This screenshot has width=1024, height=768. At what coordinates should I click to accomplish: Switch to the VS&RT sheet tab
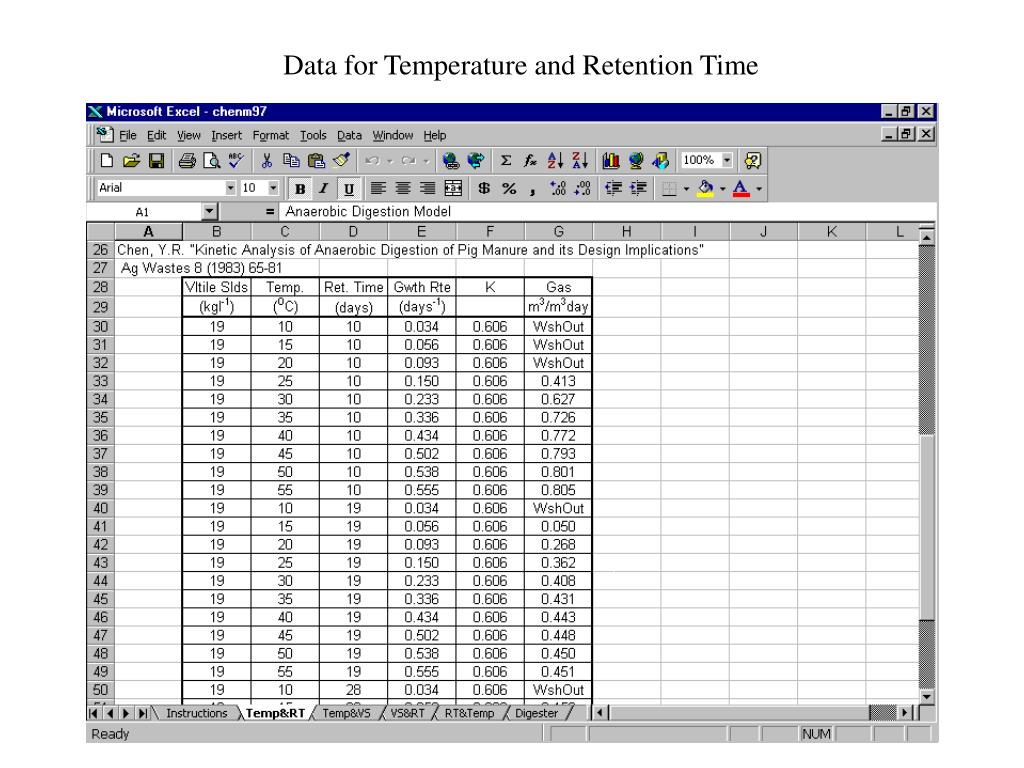(408, 713)
